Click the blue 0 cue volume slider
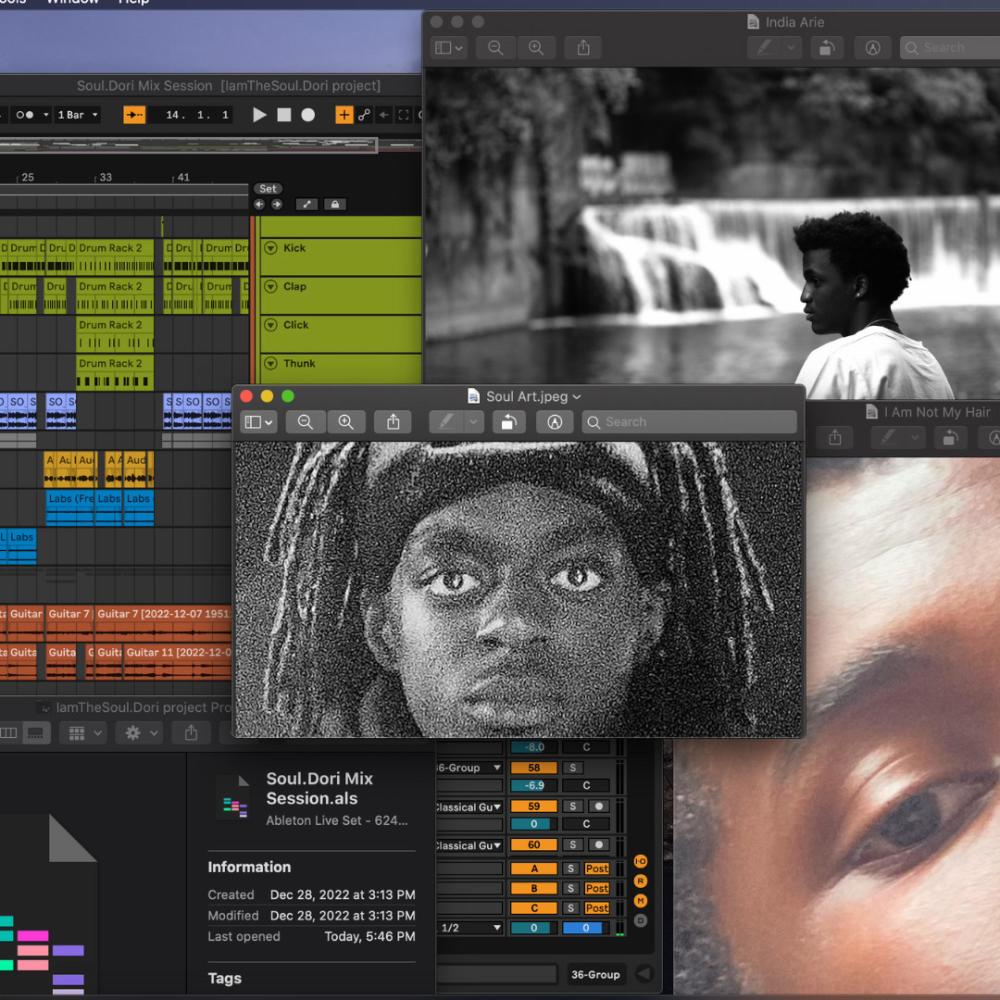The height and width of the screenshot is (1000, 1000). tap(585, 928)
